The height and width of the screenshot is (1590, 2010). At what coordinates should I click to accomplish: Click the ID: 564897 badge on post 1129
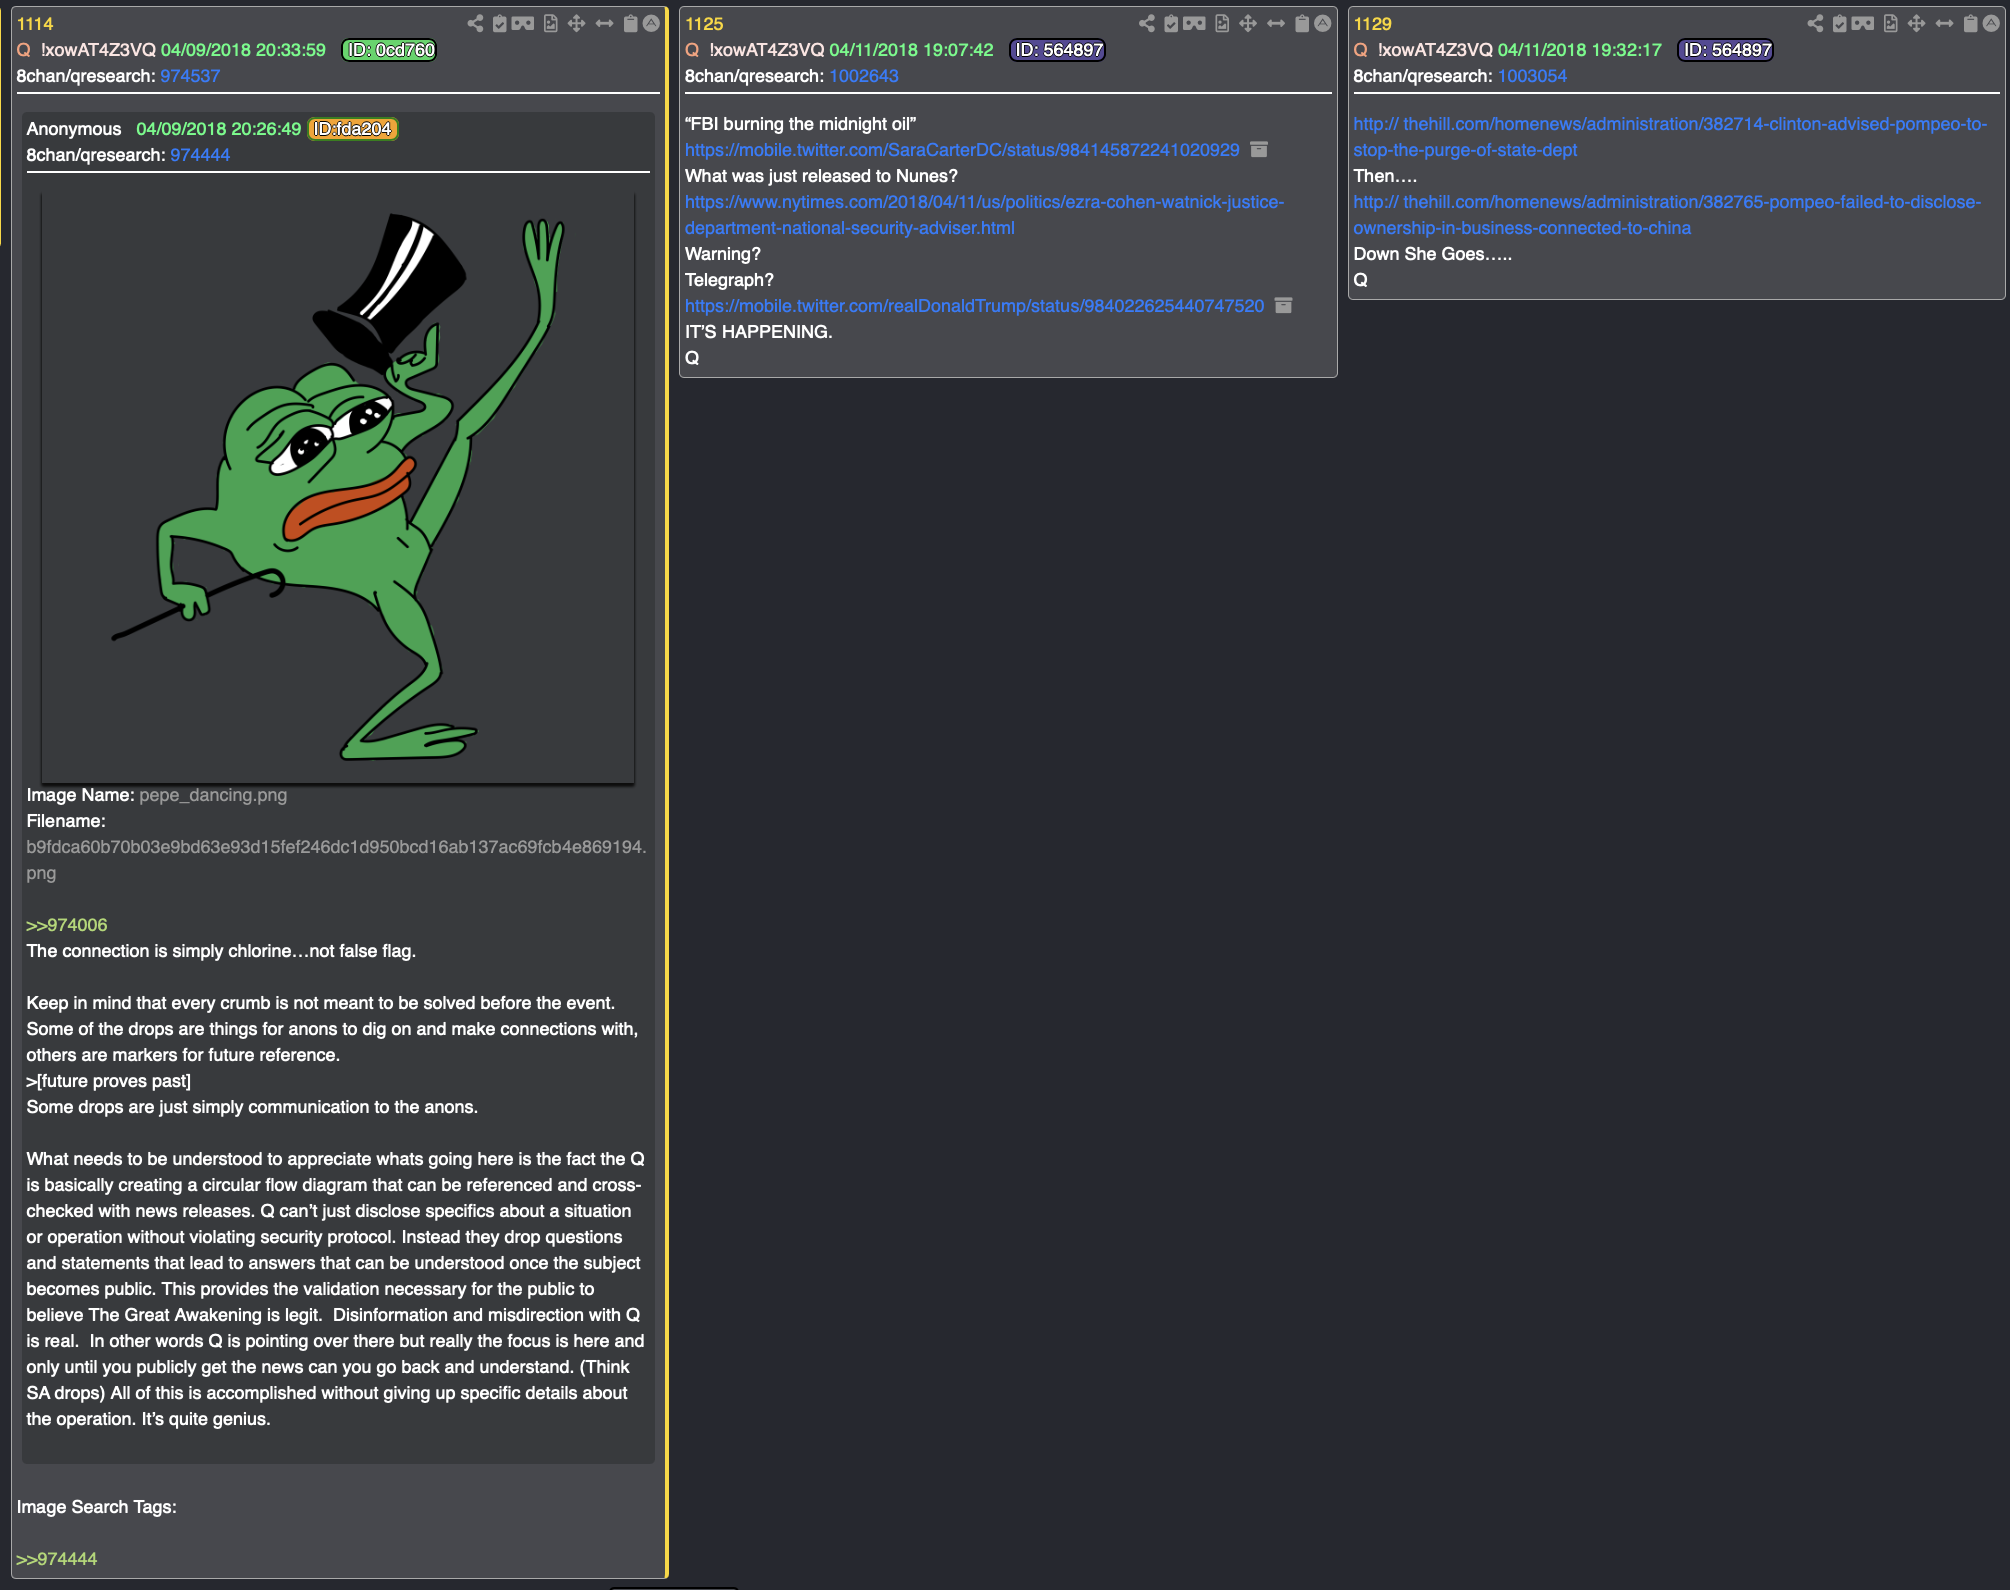tap(1726, 50)
